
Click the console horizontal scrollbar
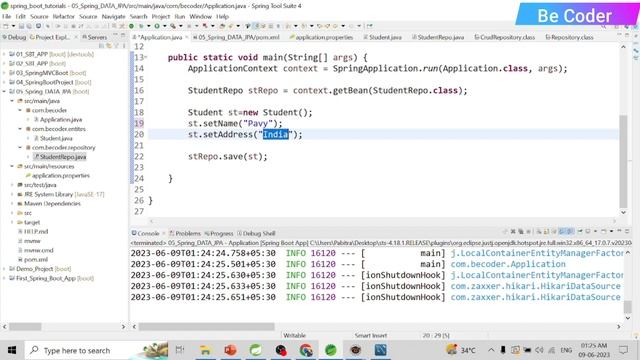click(x=207, y=327)
